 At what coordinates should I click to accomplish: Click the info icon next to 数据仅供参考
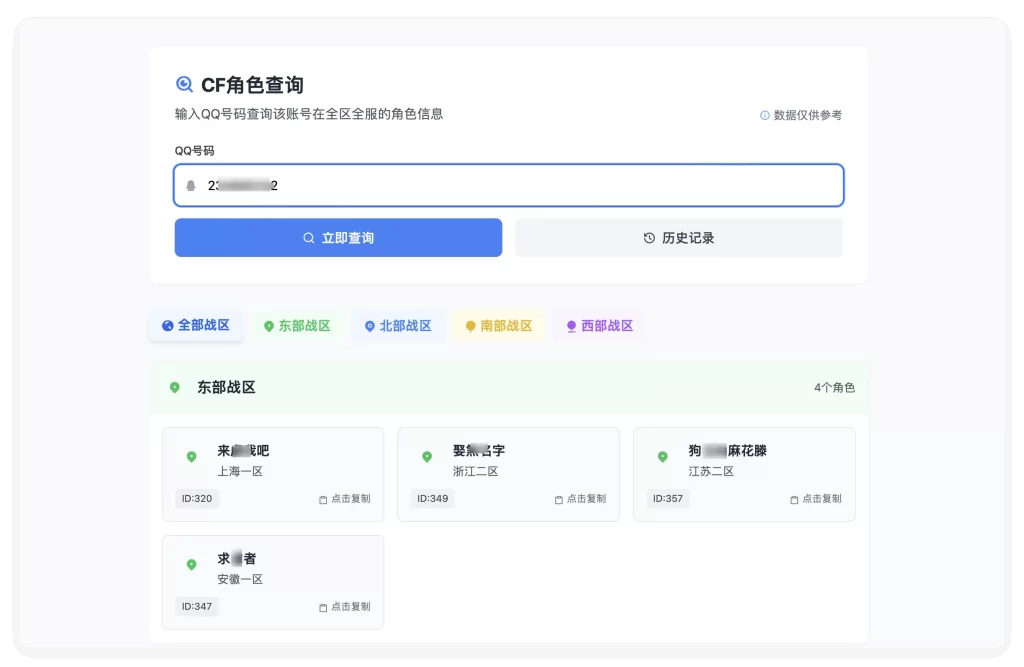(x=766, y=115)
